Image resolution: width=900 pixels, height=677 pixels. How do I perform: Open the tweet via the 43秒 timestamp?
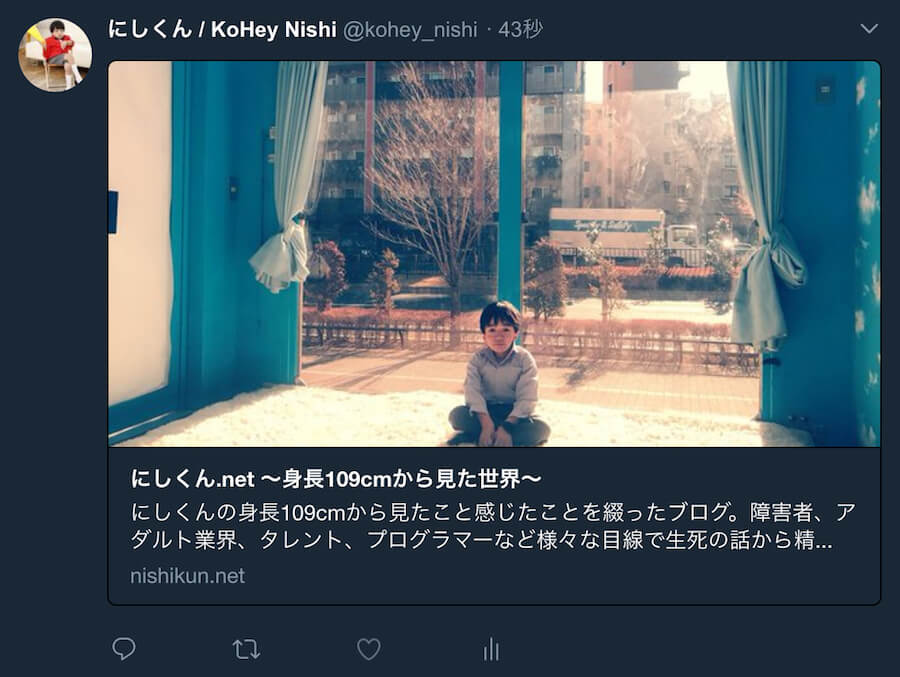pos(520,29)
